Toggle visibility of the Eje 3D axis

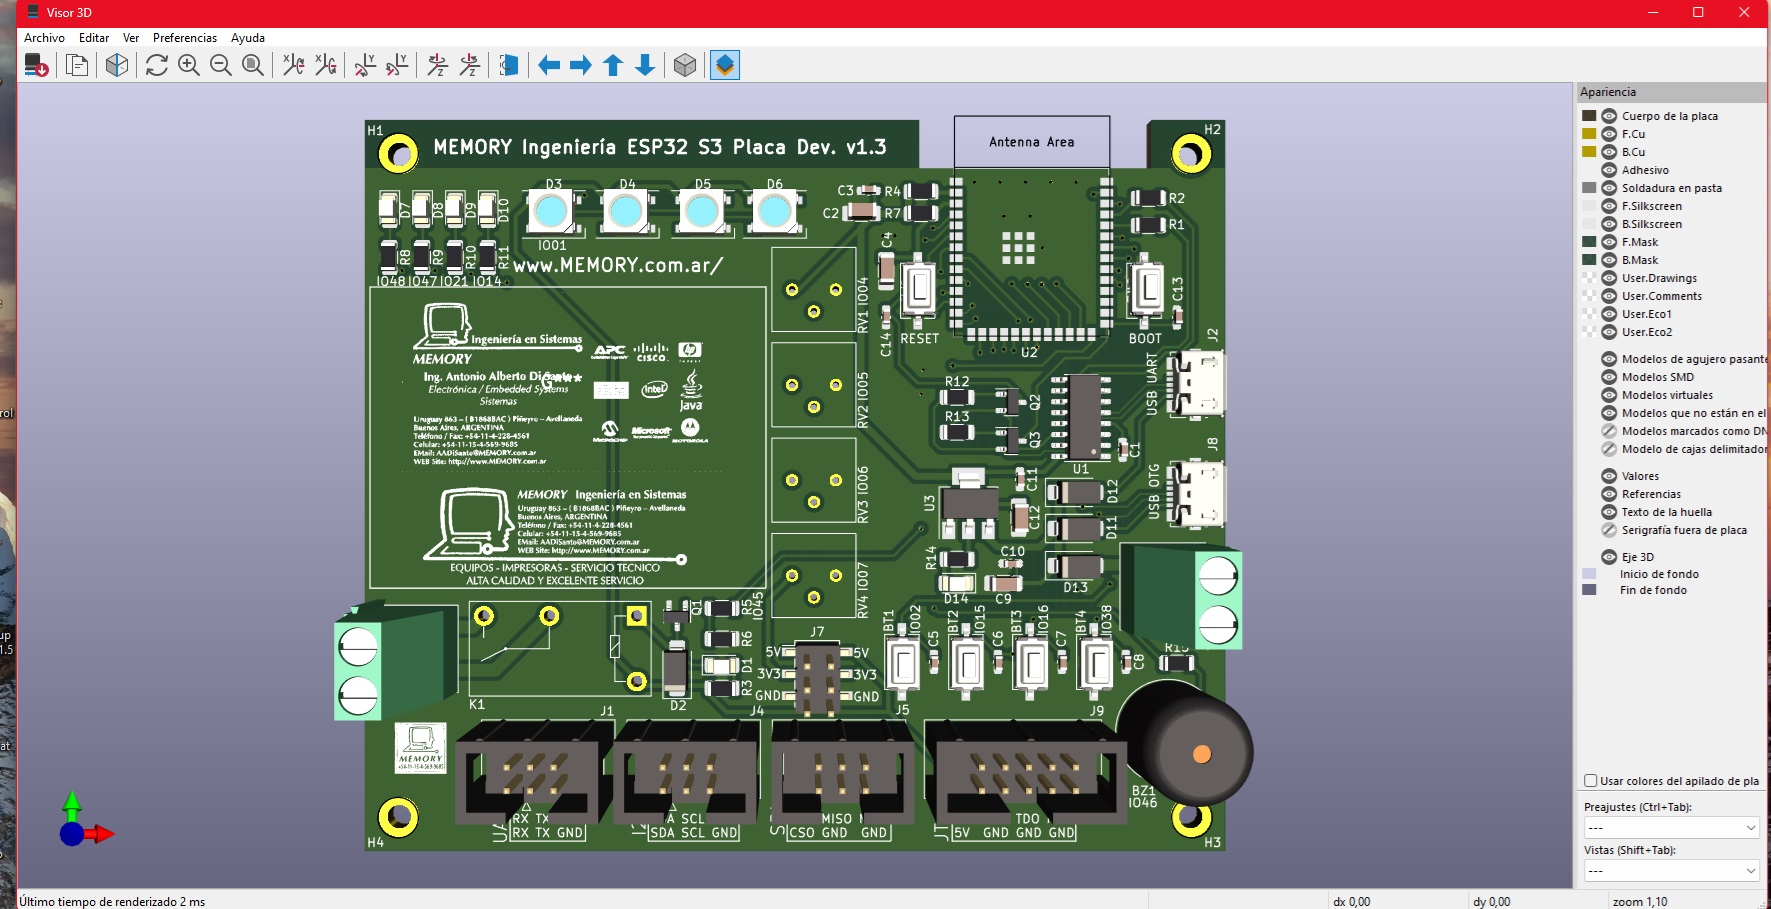[1608, 556]
